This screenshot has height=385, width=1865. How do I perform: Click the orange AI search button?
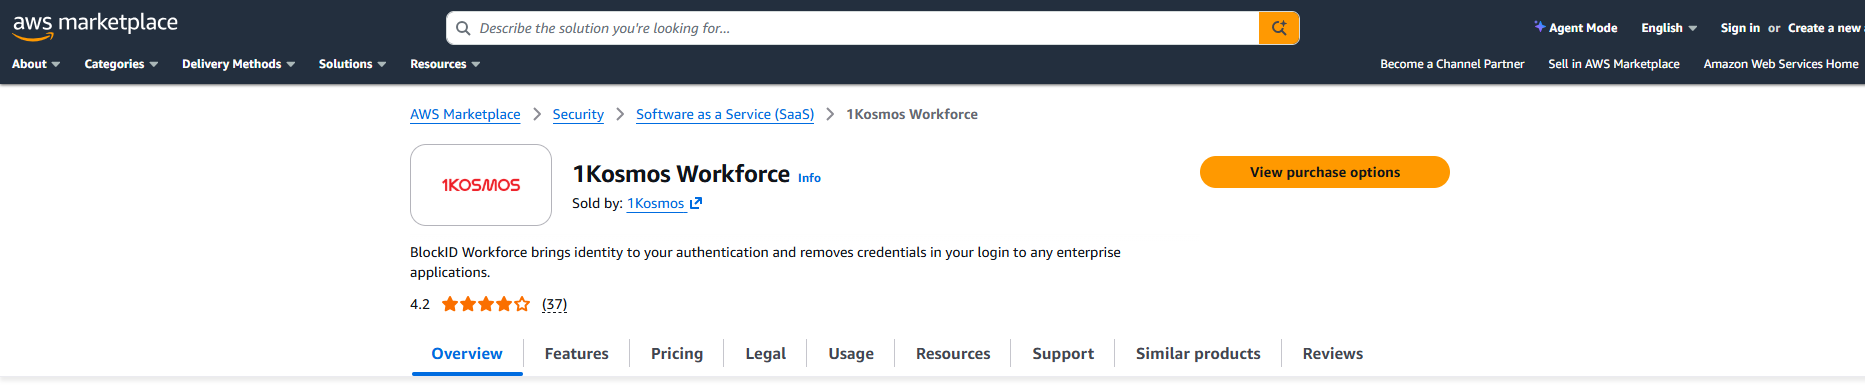point(1279,28)
